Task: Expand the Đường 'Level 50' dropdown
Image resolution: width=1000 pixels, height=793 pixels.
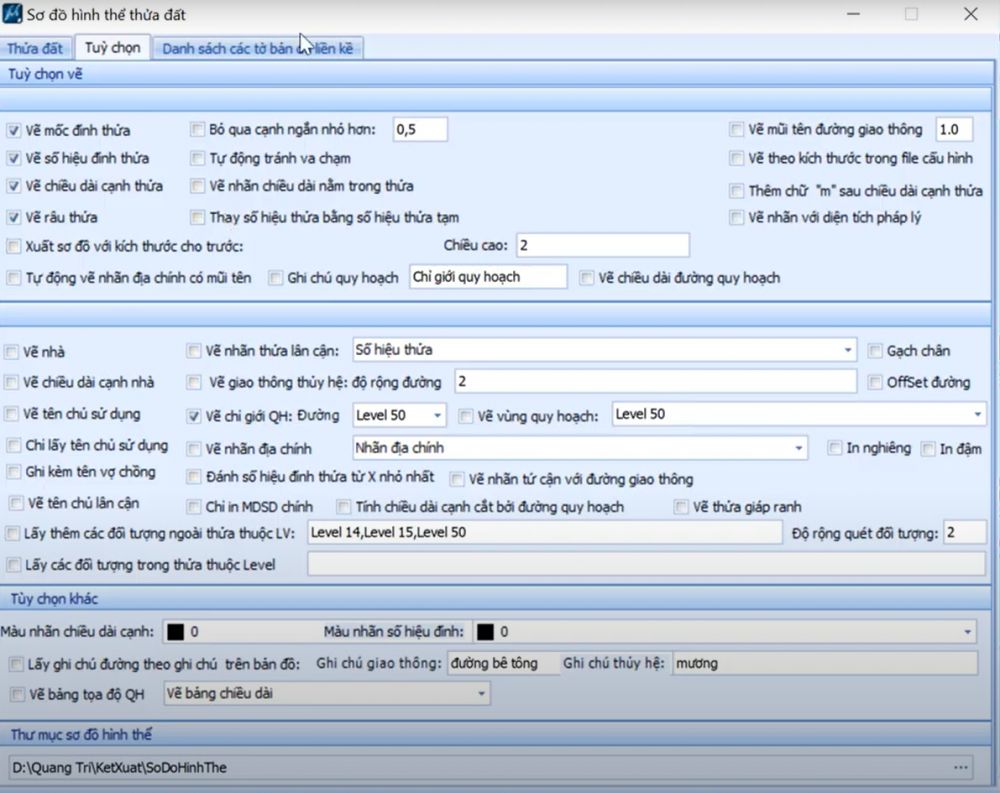Action: click(x=438, y=415)
